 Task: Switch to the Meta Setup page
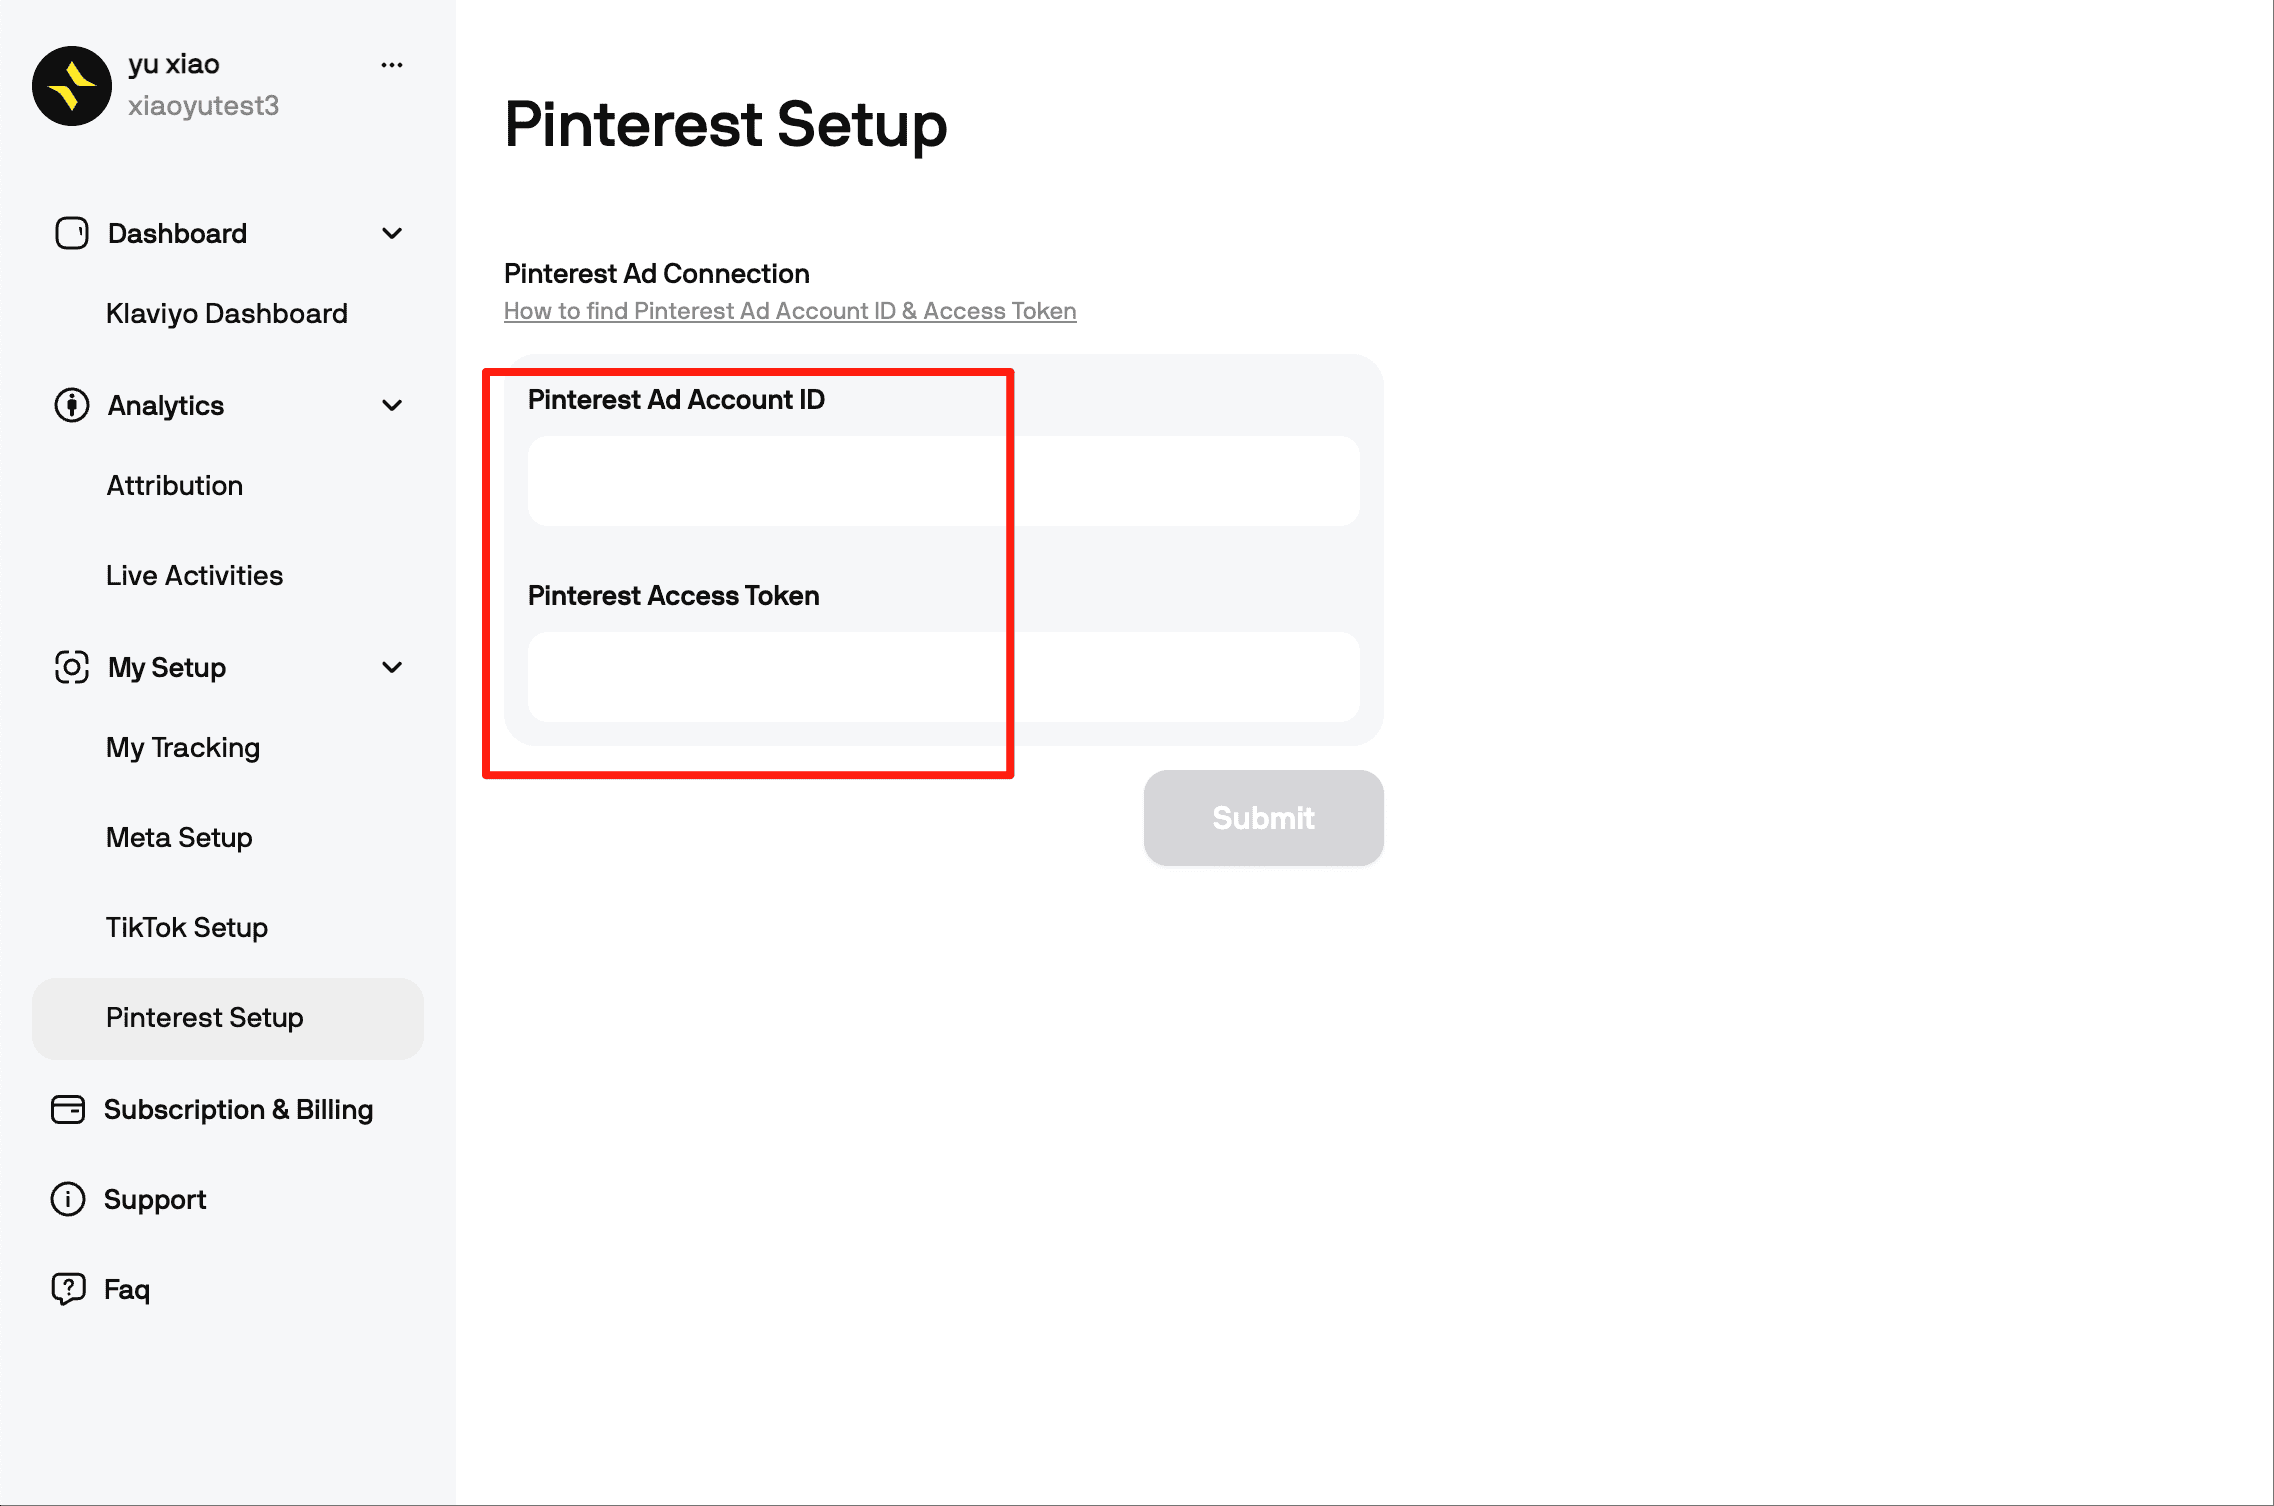pyautogui.click(x=179, y=837)
